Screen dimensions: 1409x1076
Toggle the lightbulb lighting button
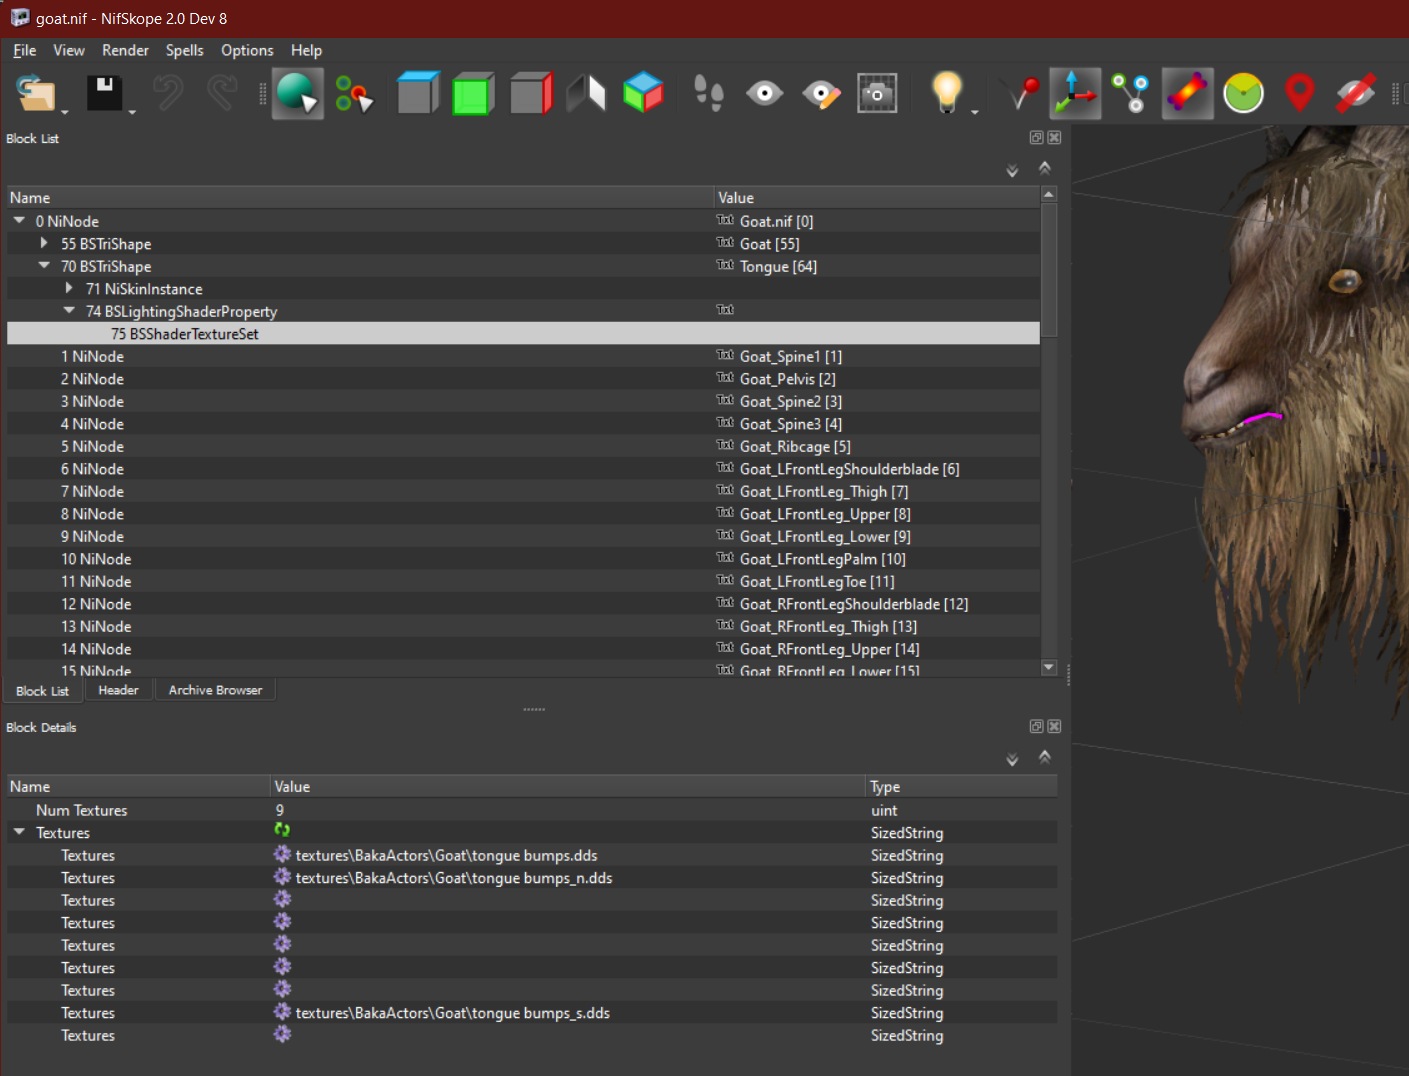pos(946,93)
